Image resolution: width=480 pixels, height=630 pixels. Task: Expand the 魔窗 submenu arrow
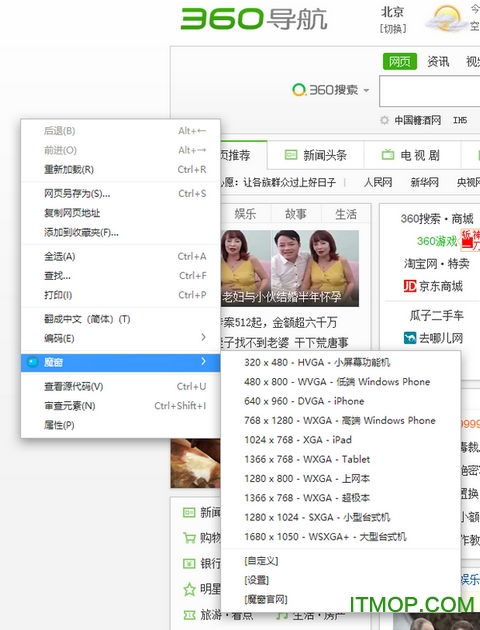[203, 361]
